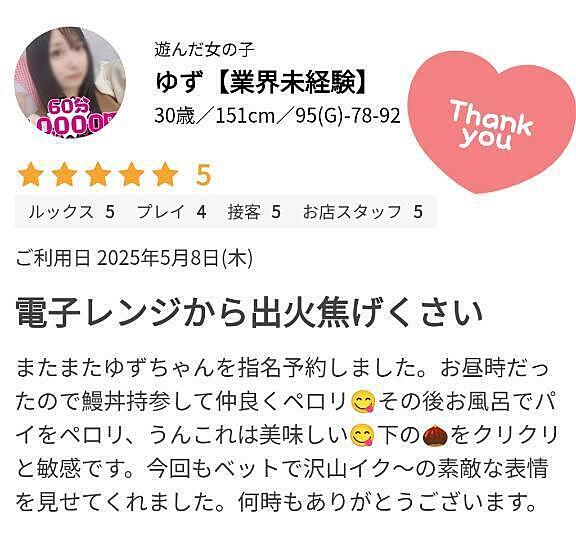Click the ご利用日 2025年5月8日 date line
Image resolution: width=576 pixels, height=539 pixels.
pyautogui.click(x=134, y=258)
